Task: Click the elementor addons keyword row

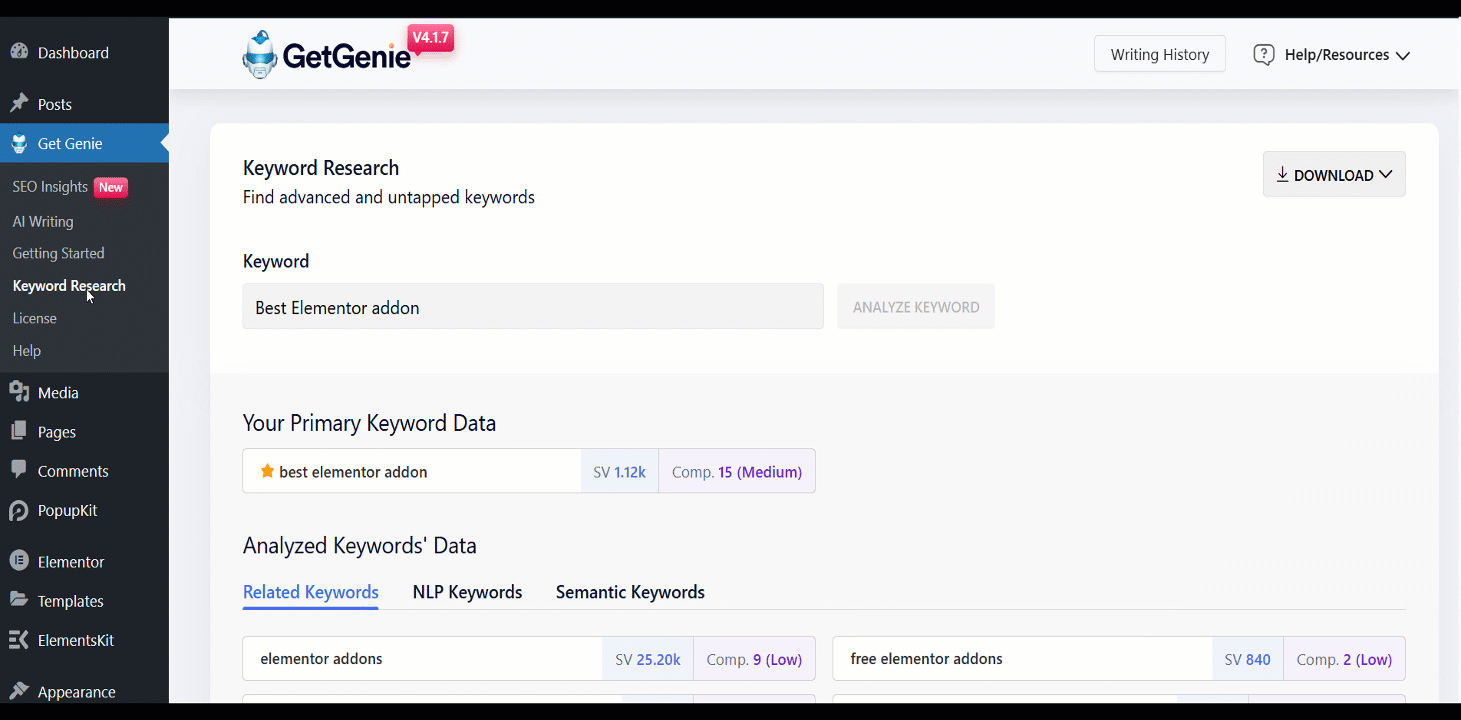Action: click(529, 659)
